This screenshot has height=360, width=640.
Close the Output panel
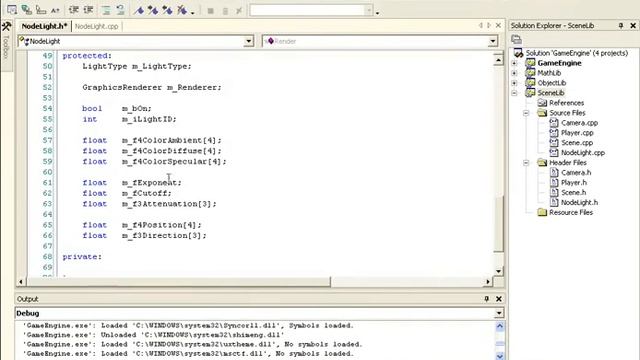point(499,299)
